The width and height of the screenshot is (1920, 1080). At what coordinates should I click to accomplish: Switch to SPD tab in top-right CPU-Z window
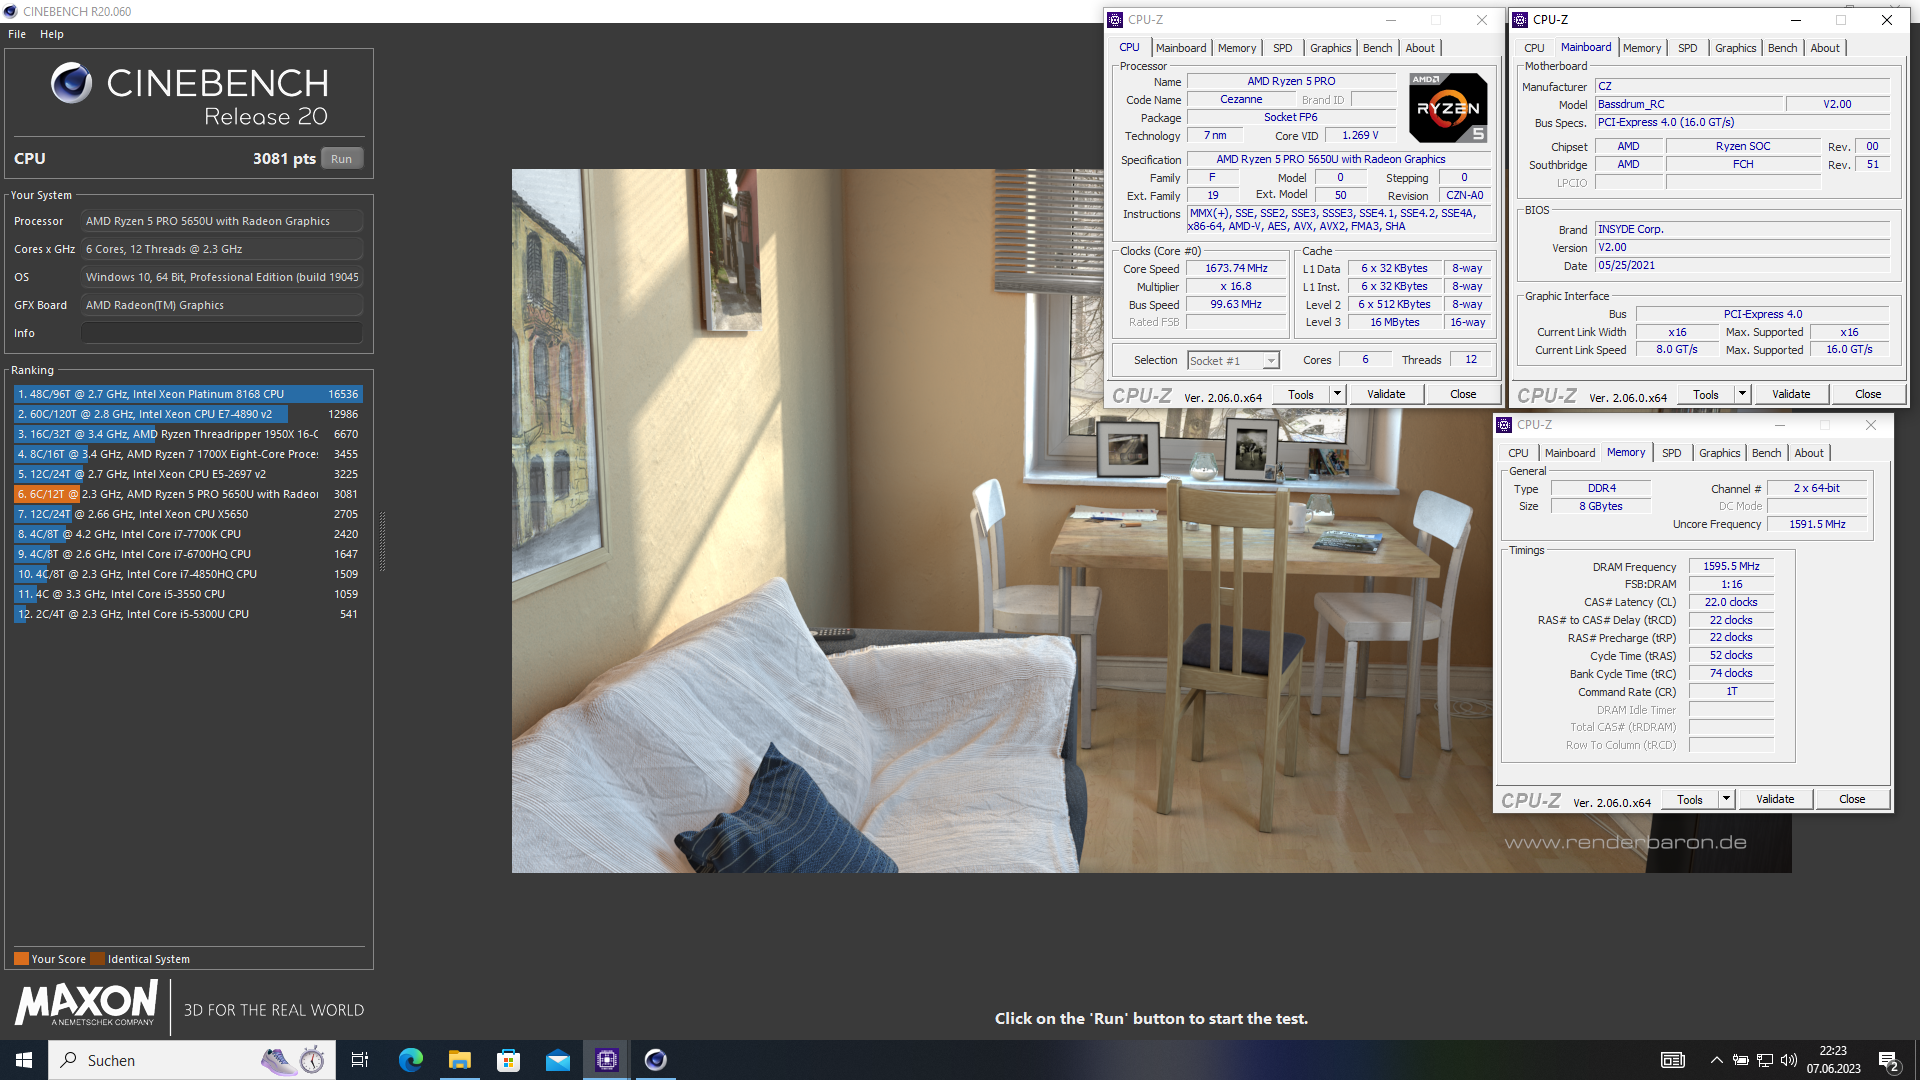[x=1687, y=48]
